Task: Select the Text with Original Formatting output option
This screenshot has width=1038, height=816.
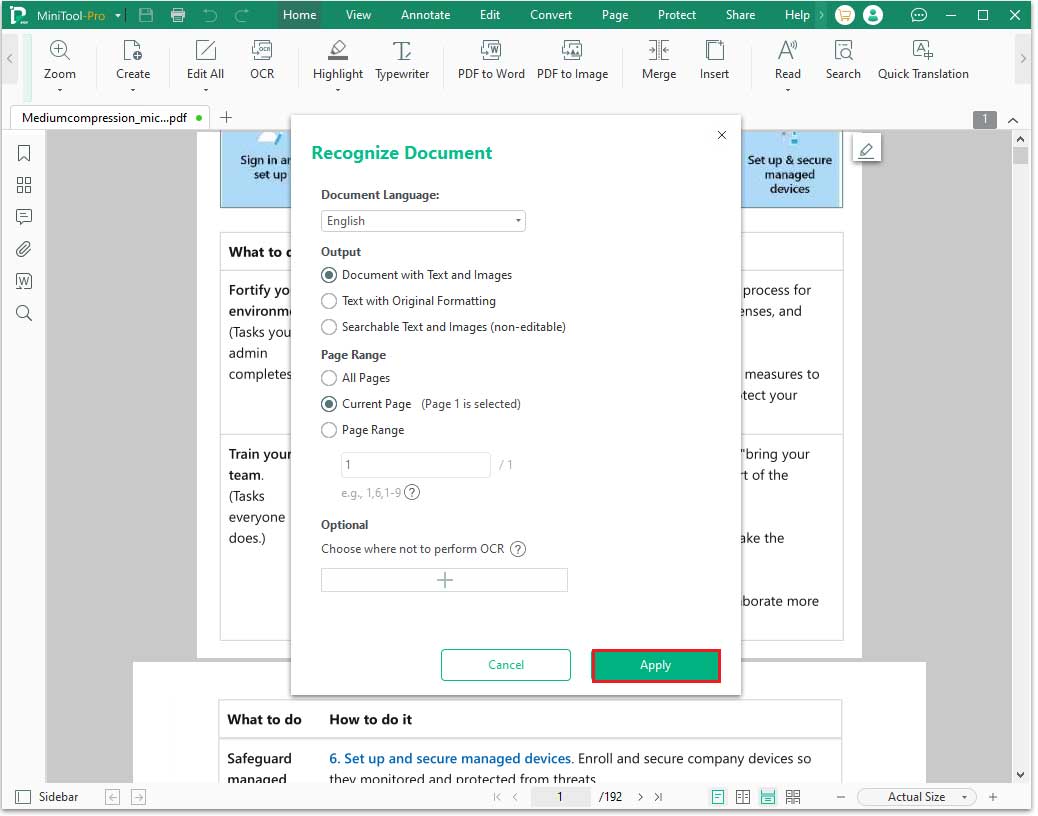Action: [329, 301]
